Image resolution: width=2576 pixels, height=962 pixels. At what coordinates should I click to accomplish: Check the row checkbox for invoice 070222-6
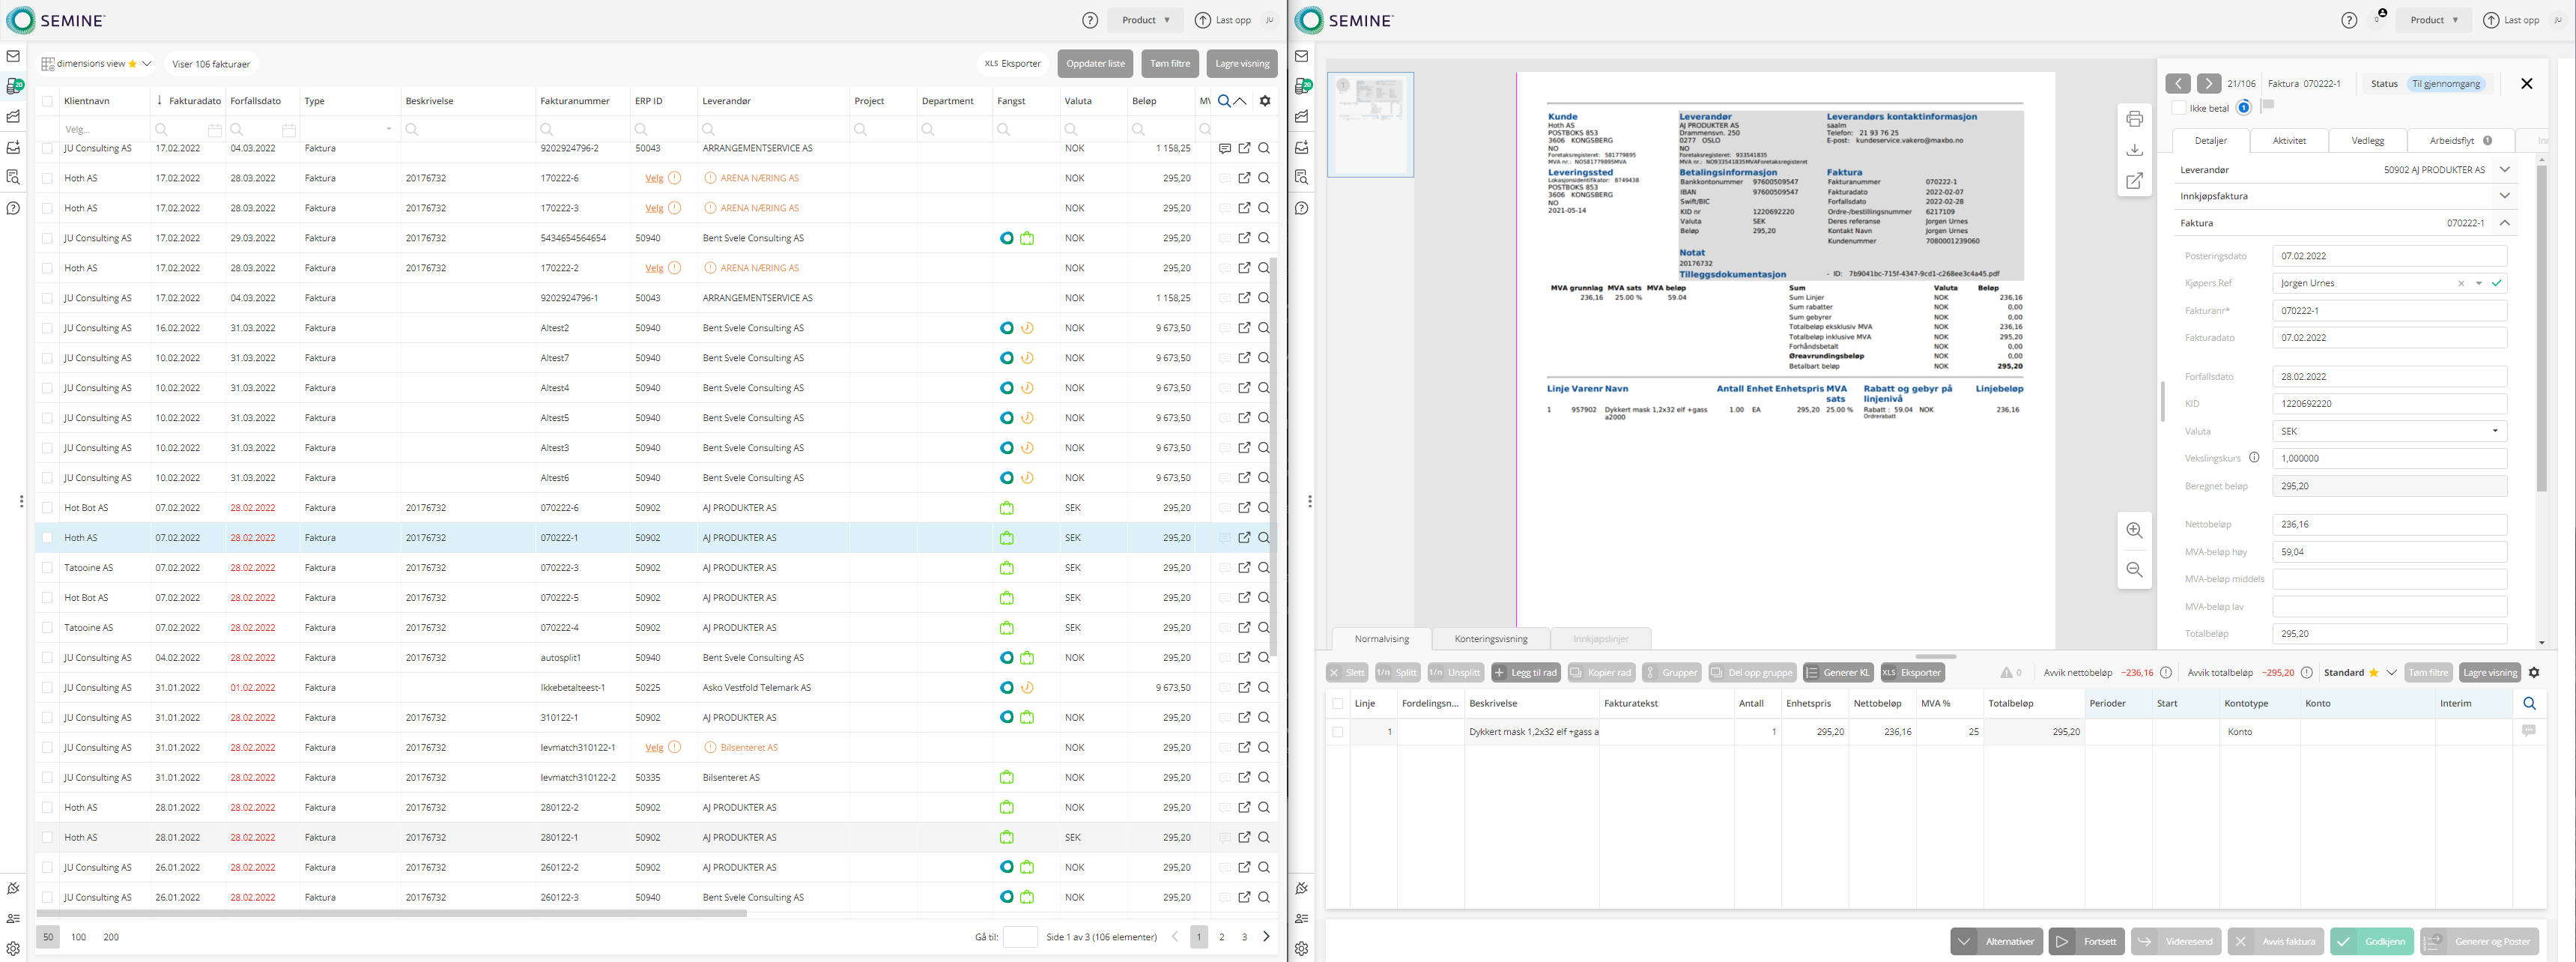[x=47, y=508]
